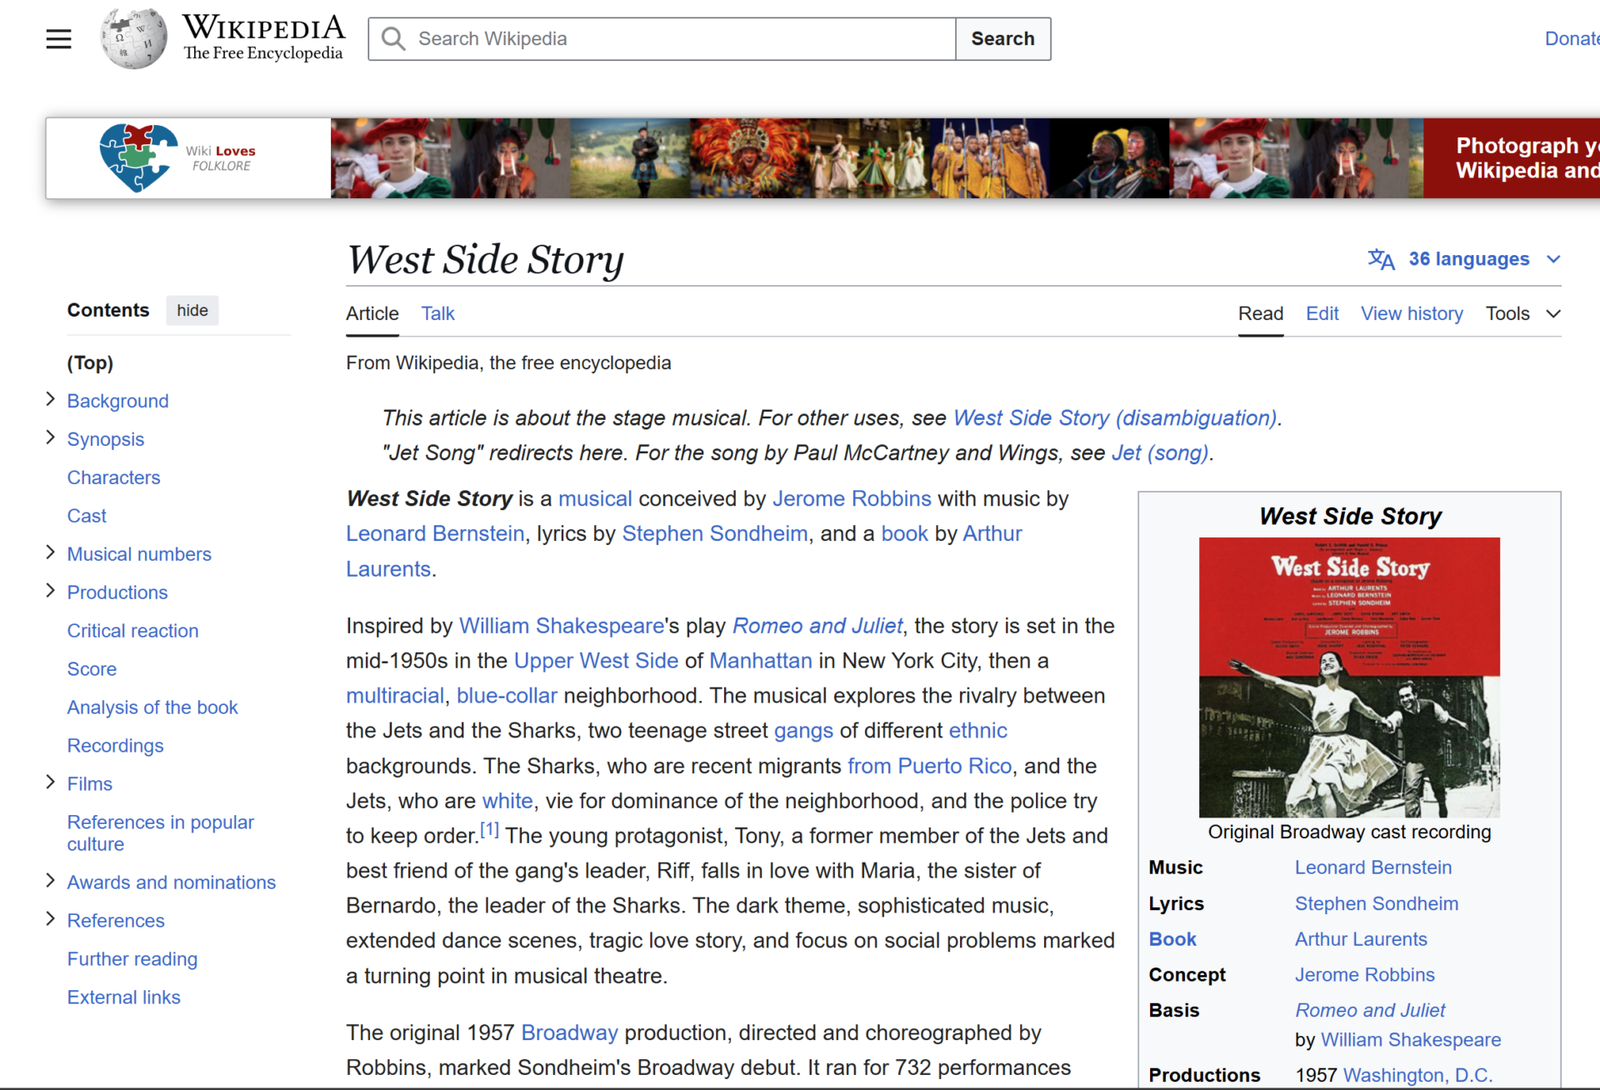Click the magnifying glass search icon
This screenshot has width=1600, height=1090.
tap(394, 39)
